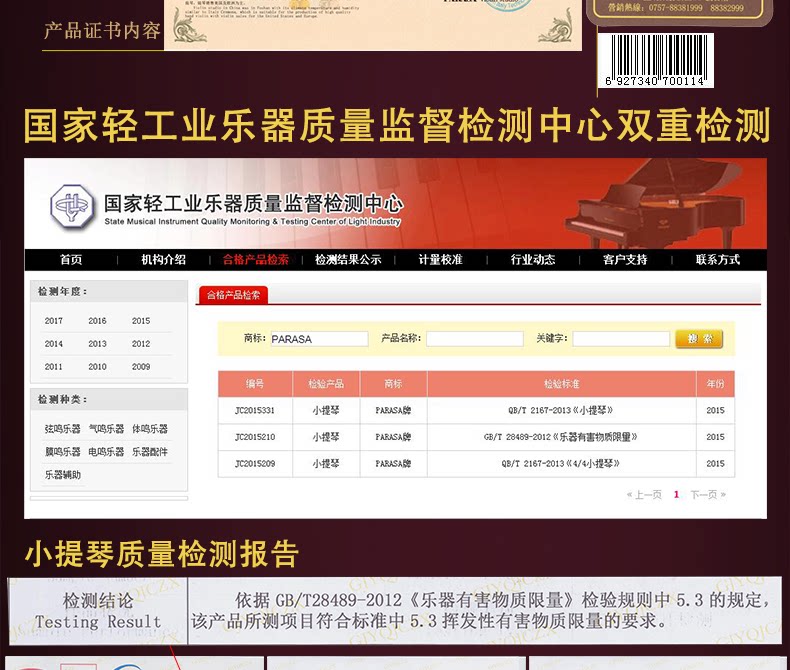Filter by test year 2012
The width and height of the screenshot is (790, 670).
[141, 344]
